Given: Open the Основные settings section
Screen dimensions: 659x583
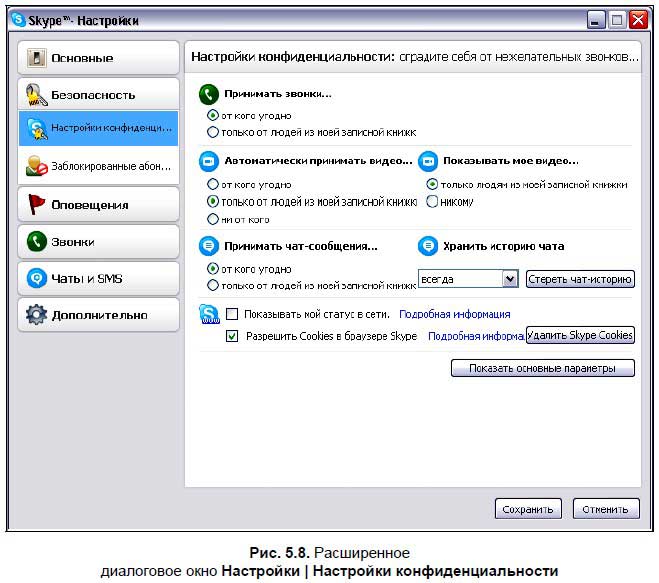Looking at the screenshot, I should click(98, 59).
